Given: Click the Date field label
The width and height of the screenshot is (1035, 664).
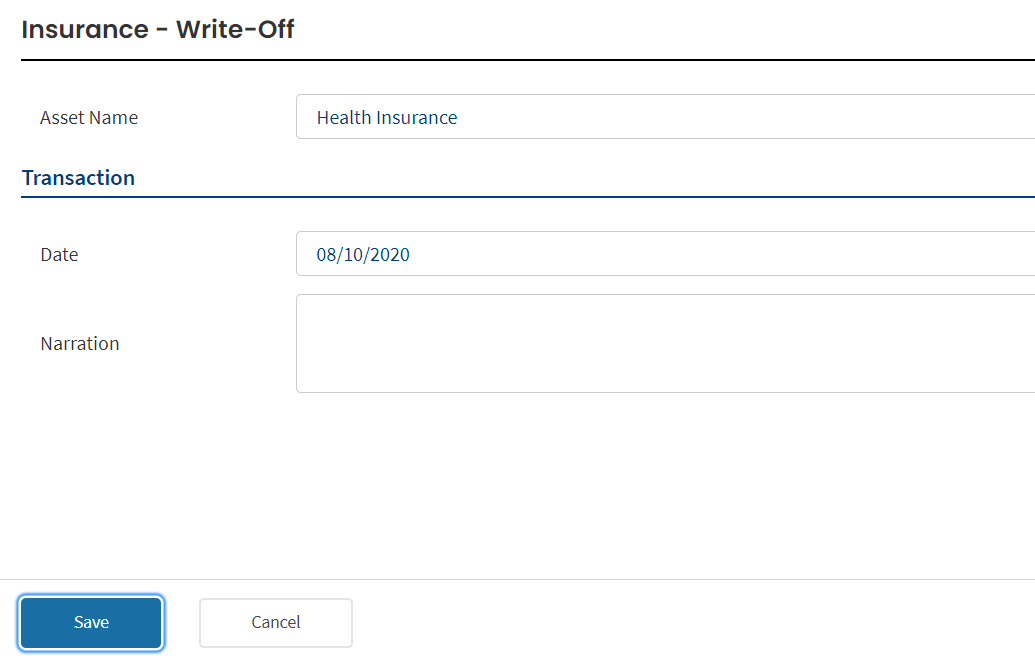Looking at the screenshot, I should tap(59, 255).
